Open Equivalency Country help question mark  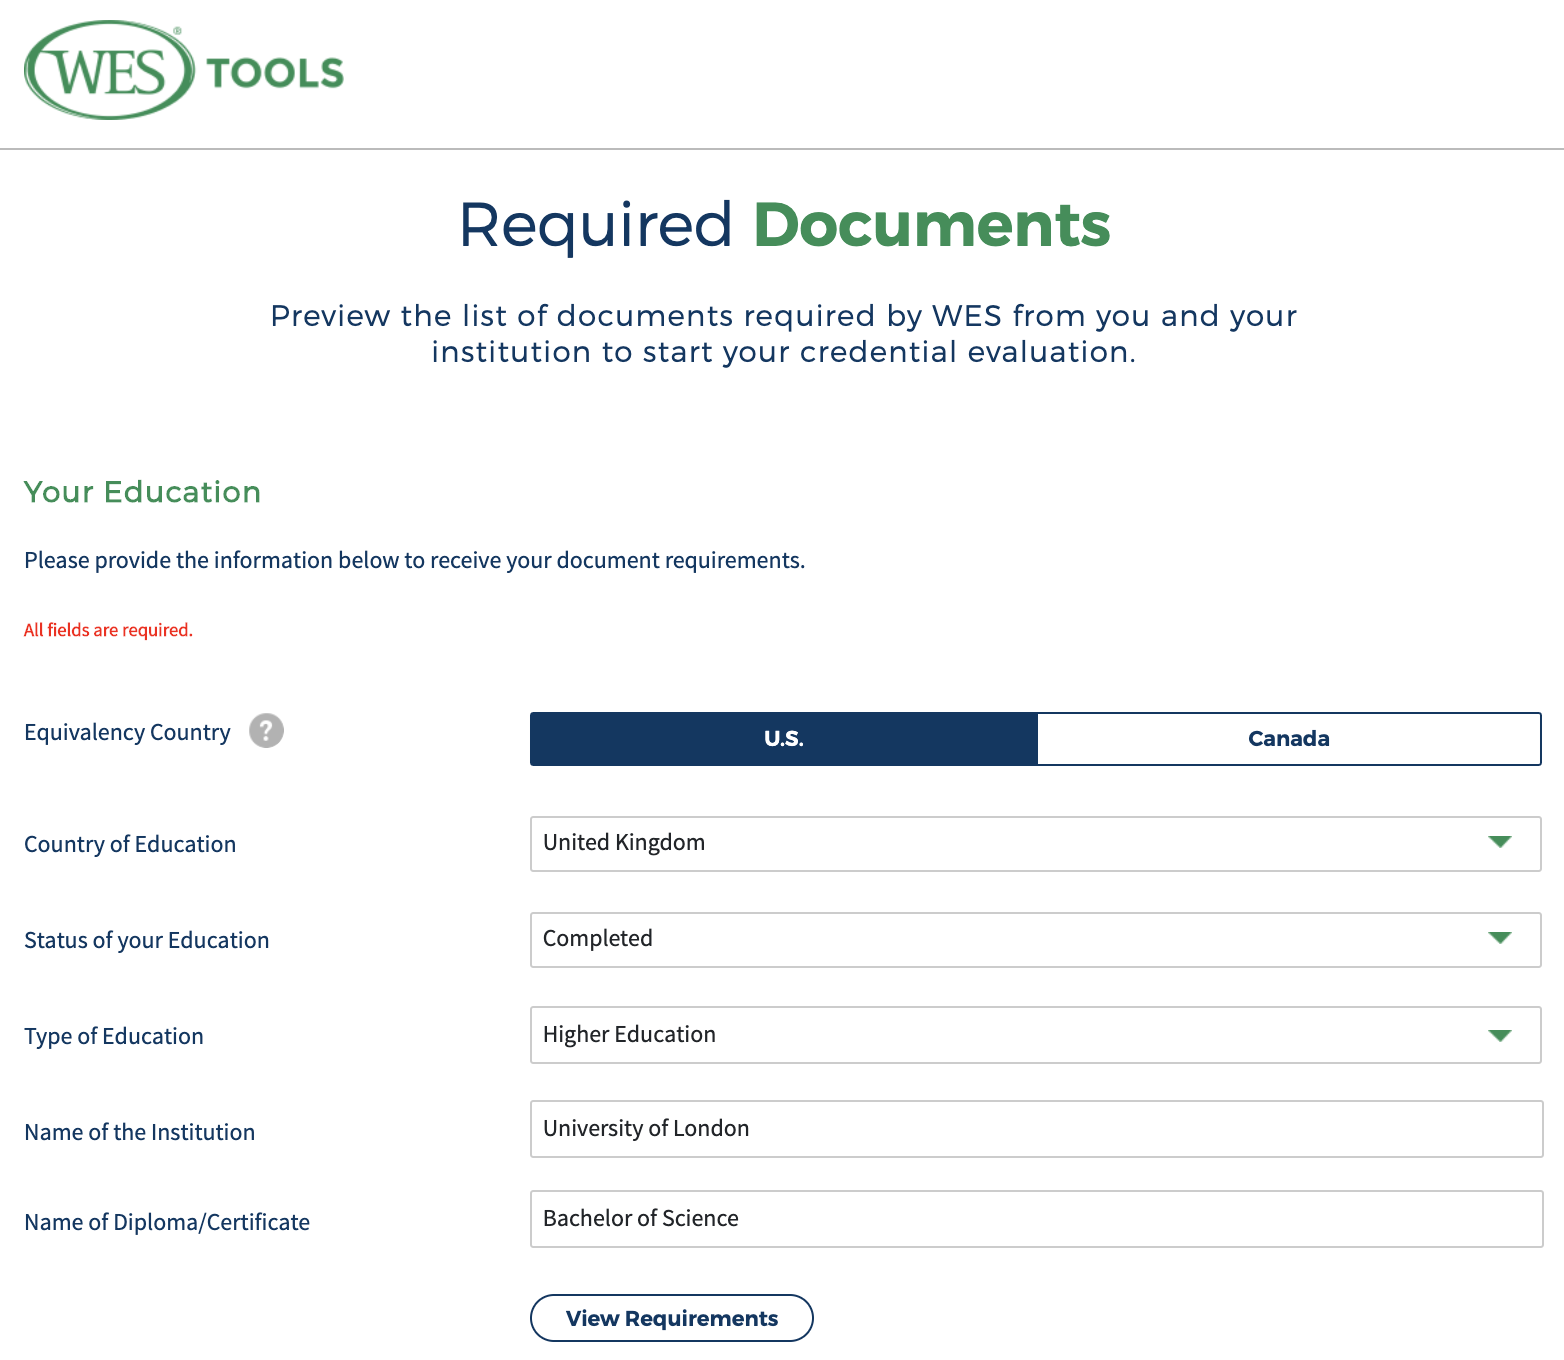point(266,731)
